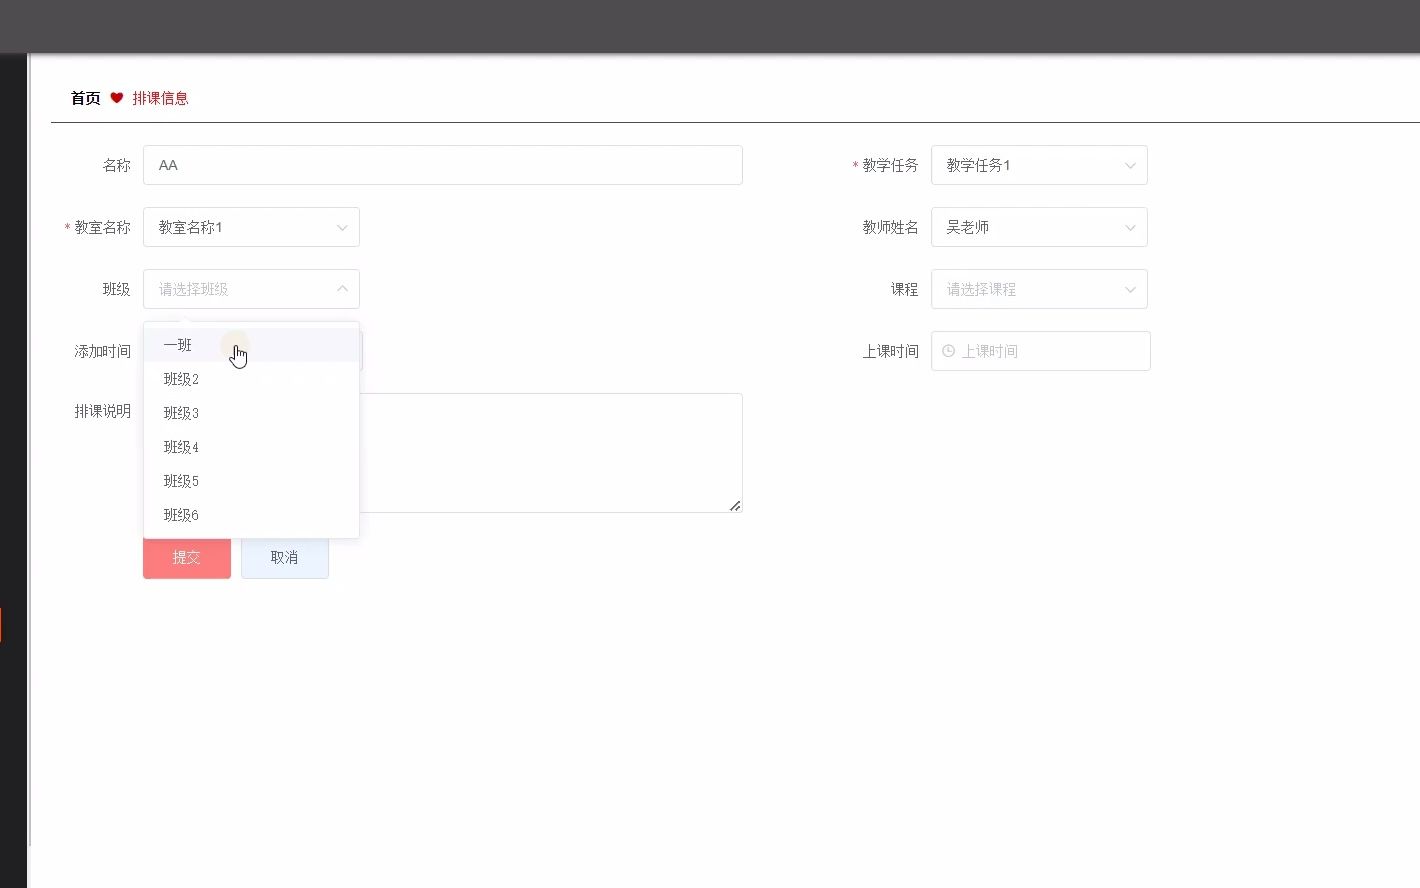The height and width of the screenshot is (888, 1420).
Task: Open the 课程 dropdown
Action: (x=1039, y=289)
